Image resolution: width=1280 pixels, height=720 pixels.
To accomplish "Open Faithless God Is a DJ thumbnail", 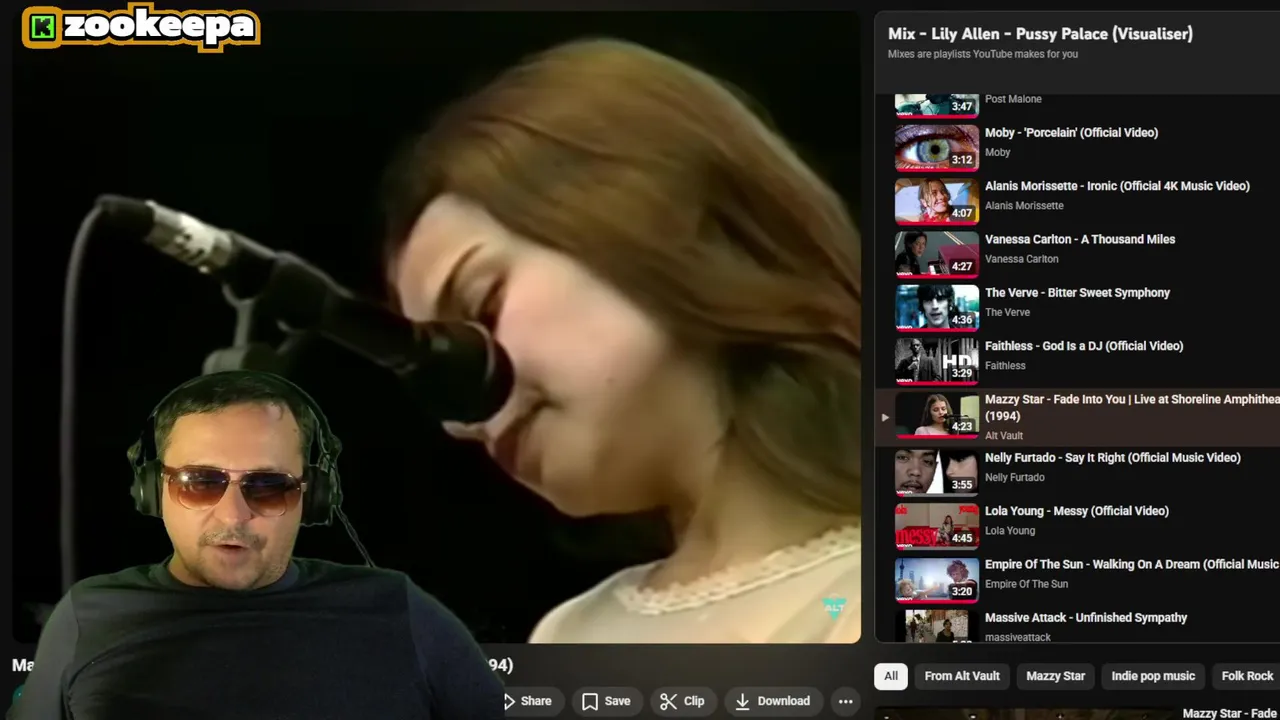I will click(937, 361).
